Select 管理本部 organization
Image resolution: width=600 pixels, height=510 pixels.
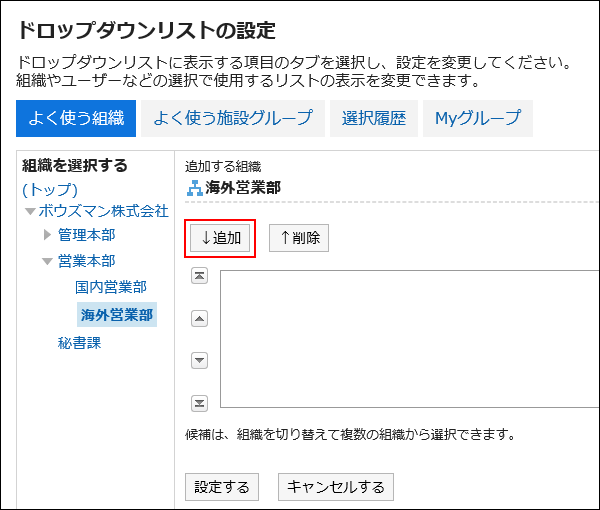pos(86,235)
